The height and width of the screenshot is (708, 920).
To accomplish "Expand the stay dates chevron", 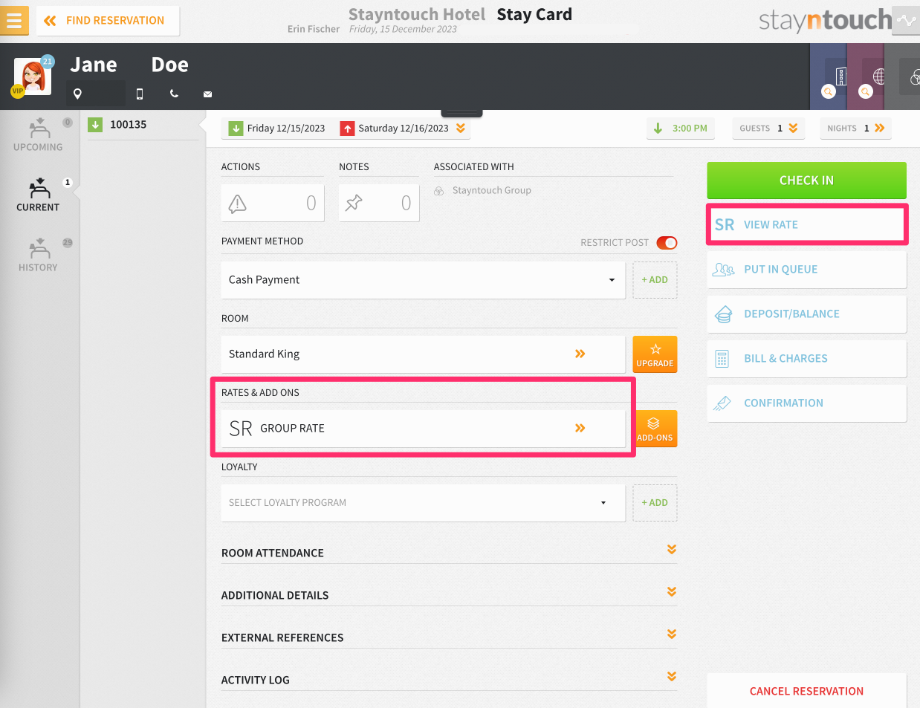I will click(x=461, y=128).
